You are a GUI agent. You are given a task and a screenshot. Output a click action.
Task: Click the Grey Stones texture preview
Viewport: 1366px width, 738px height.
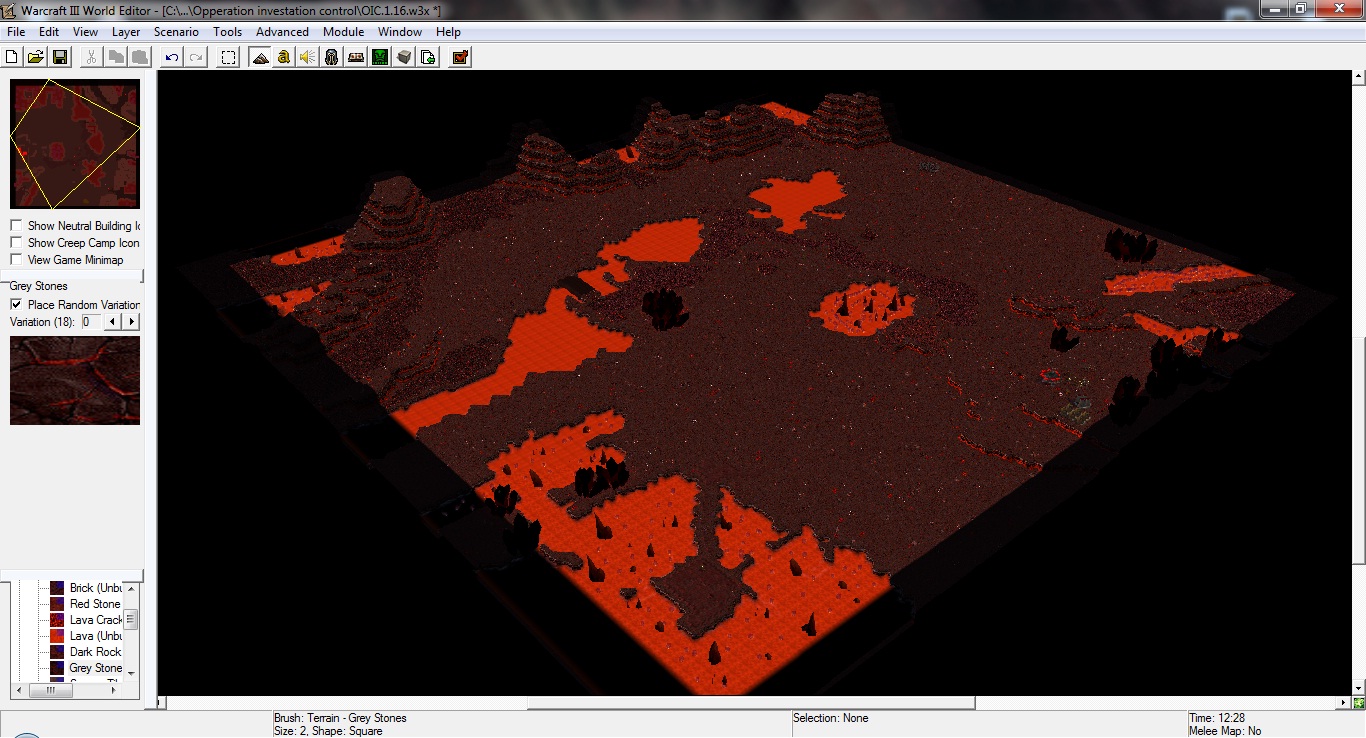pyautogui.click(x=75, y=380)
